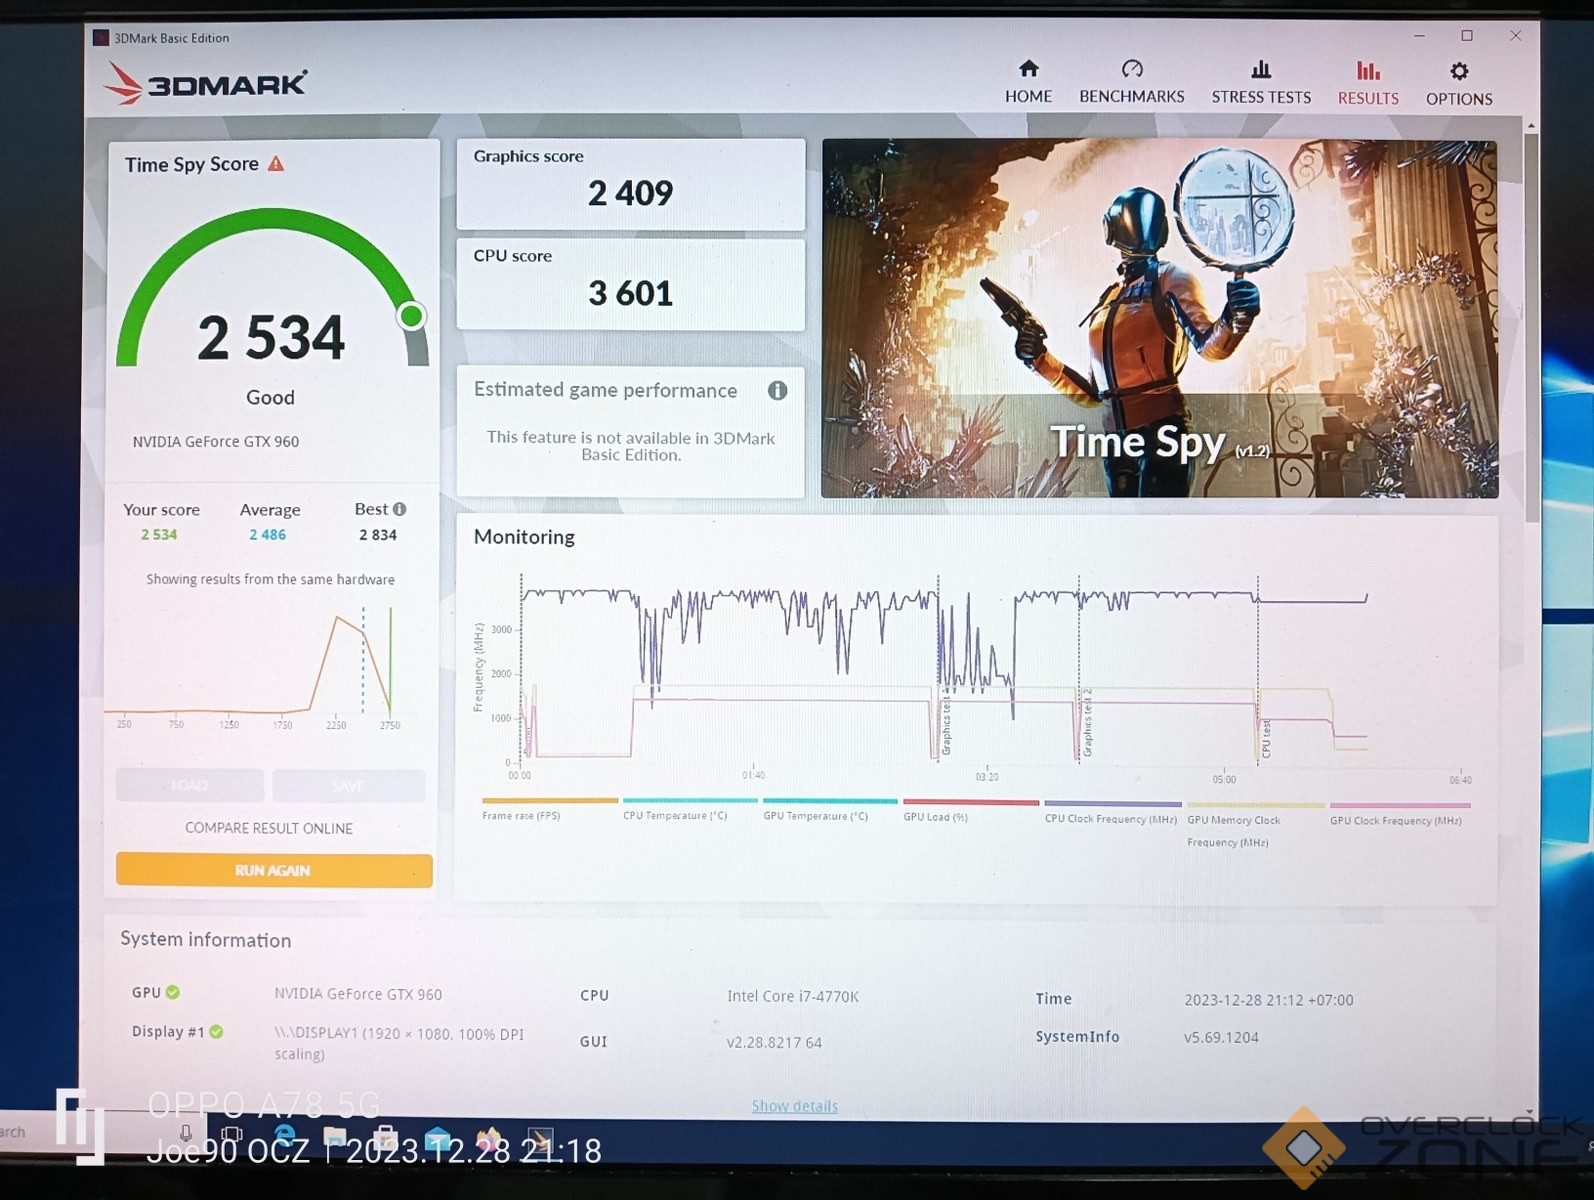
Task: Click the green check beside Display #1
Action: click(x=217, y=1031)
